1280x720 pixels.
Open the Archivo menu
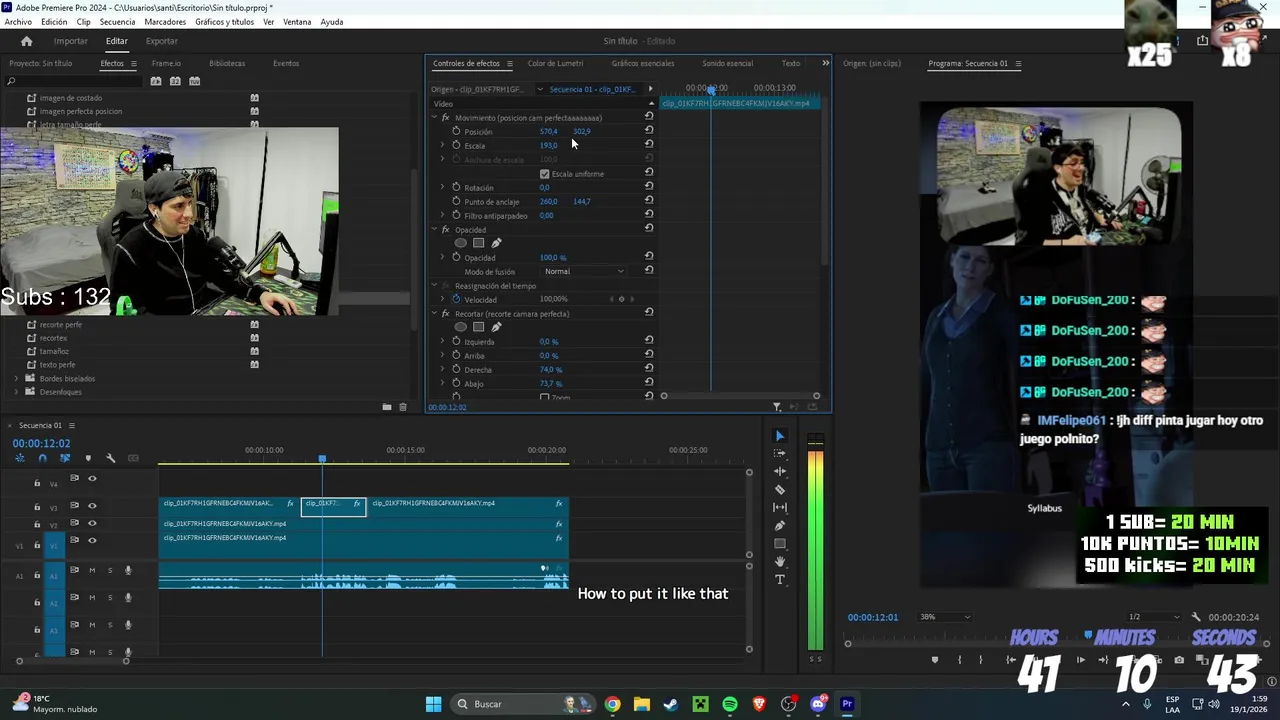point(18,22)
